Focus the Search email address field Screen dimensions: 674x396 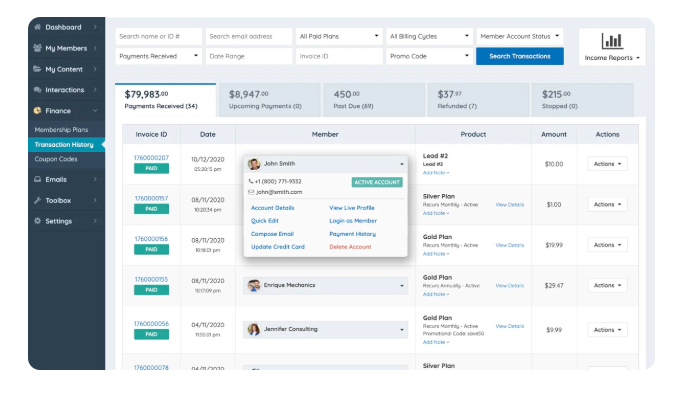249,37
